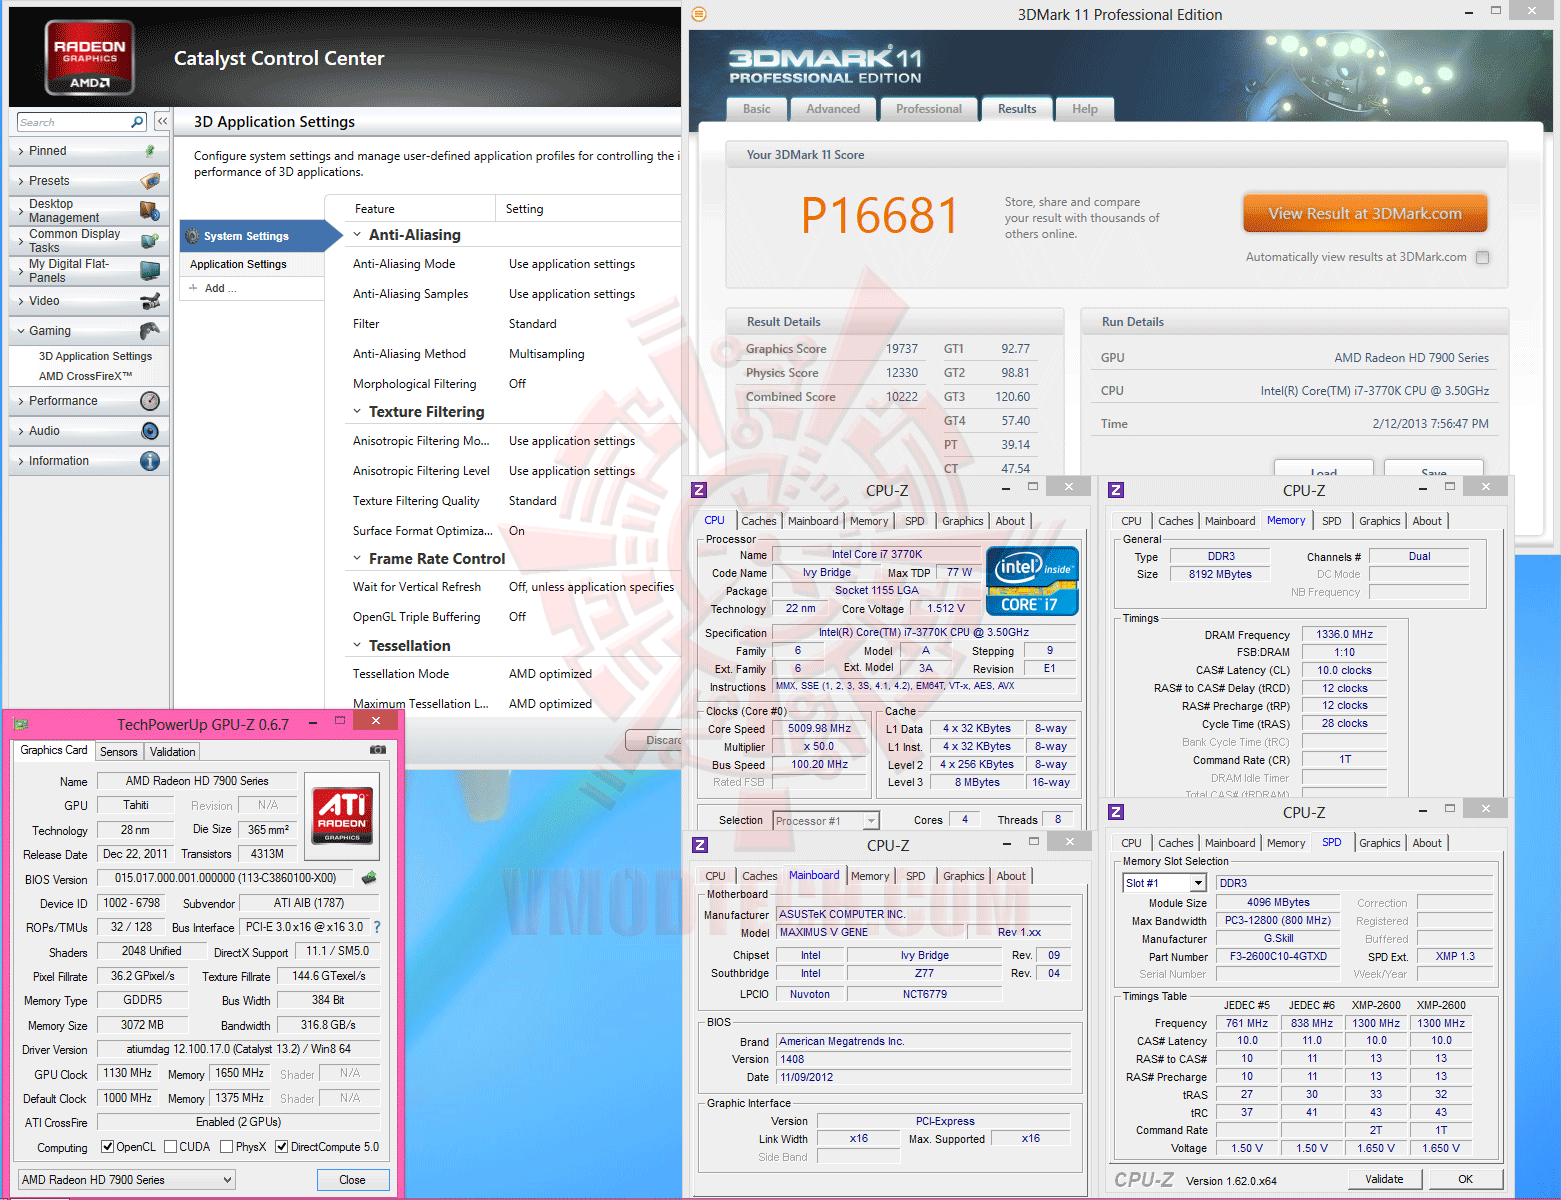Click the Wait for Vertical Refresh row
The height and width of the screenshot is (1200, 1561).
(x=514, y=587)
